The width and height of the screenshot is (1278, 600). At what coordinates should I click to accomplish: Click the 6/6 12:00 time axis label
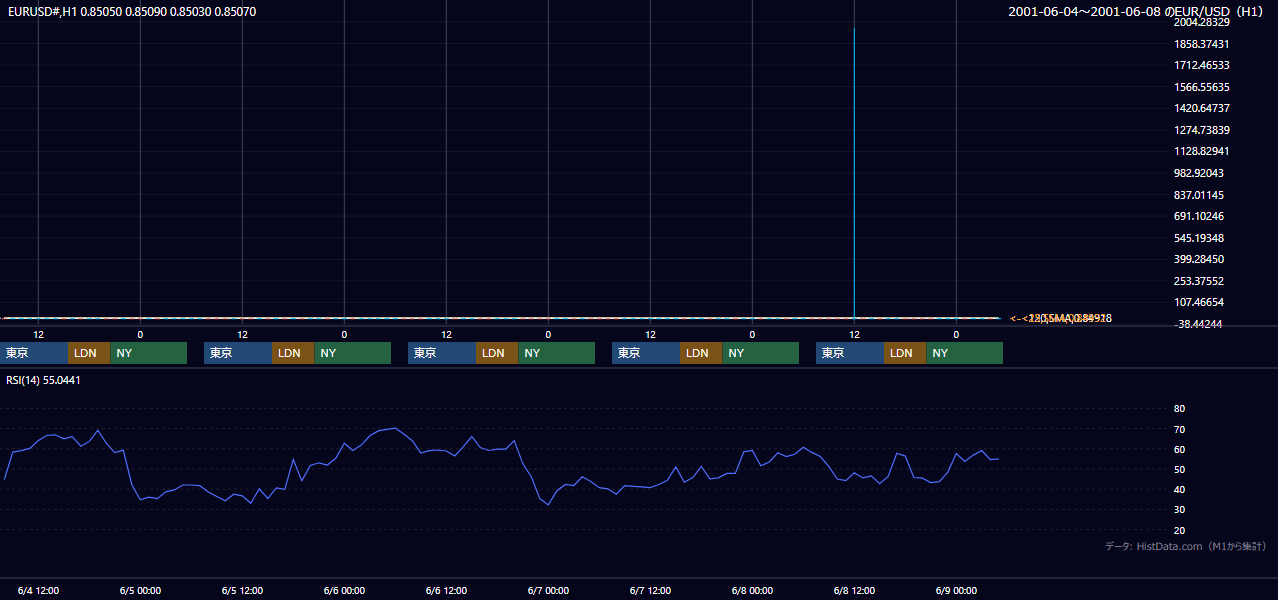pyautogui.click(x=446, y=591)
